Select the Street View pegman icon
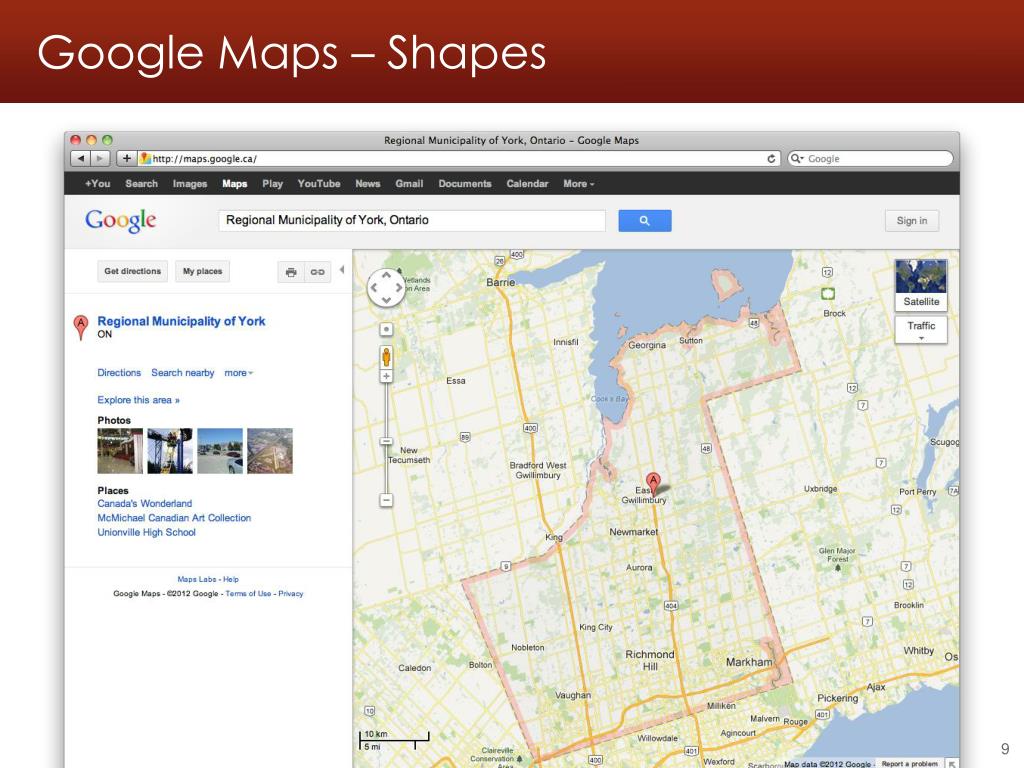The width and height of the screenshot is (1024, 768). pos(387,357)
